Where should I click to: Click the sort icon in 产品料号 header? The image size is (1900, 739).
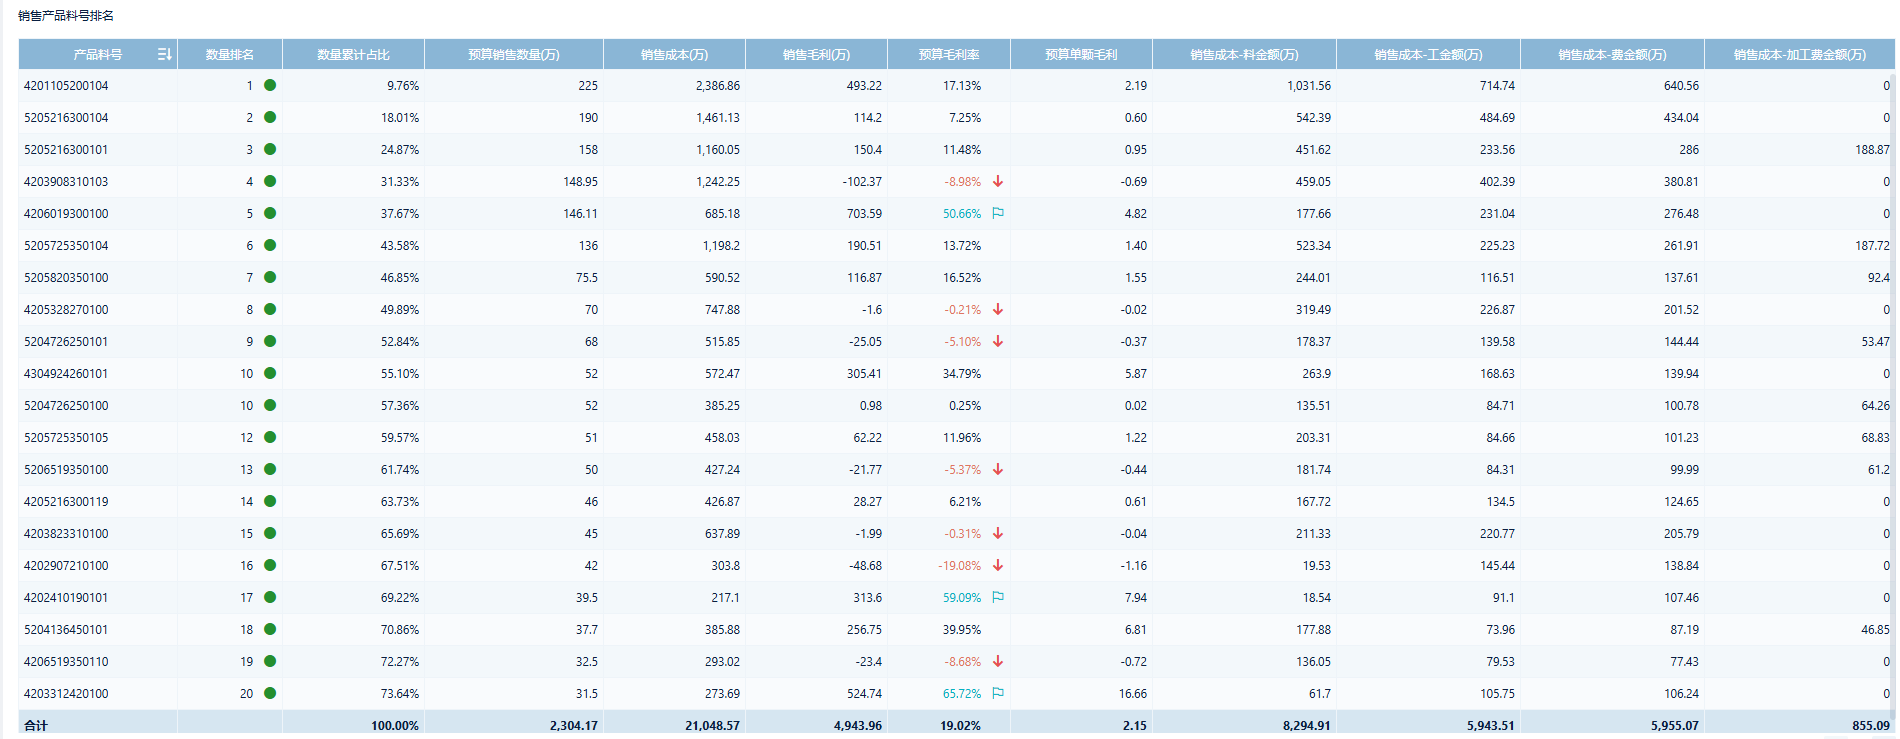(165, 54)
